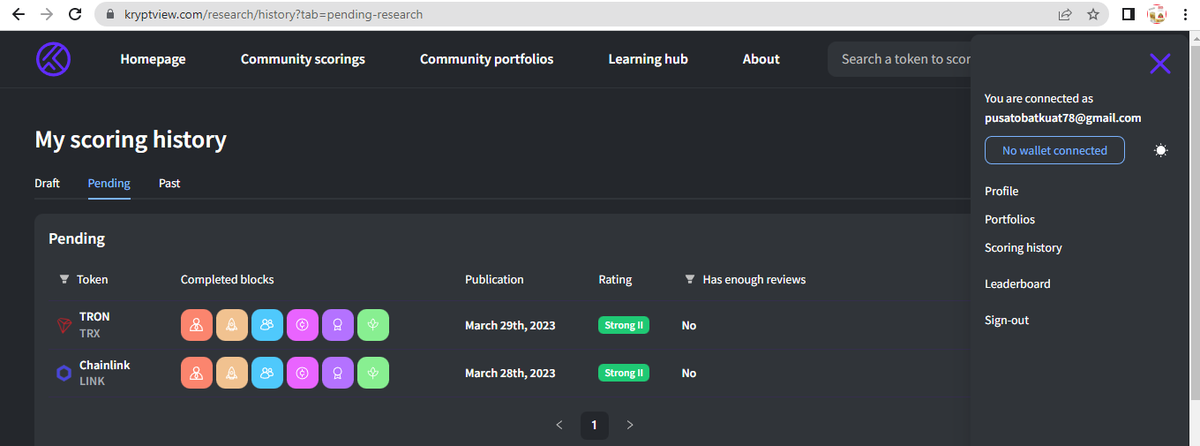Click TRON row's purple award block icon
The image size is (1200, 446).
point(338,325)
